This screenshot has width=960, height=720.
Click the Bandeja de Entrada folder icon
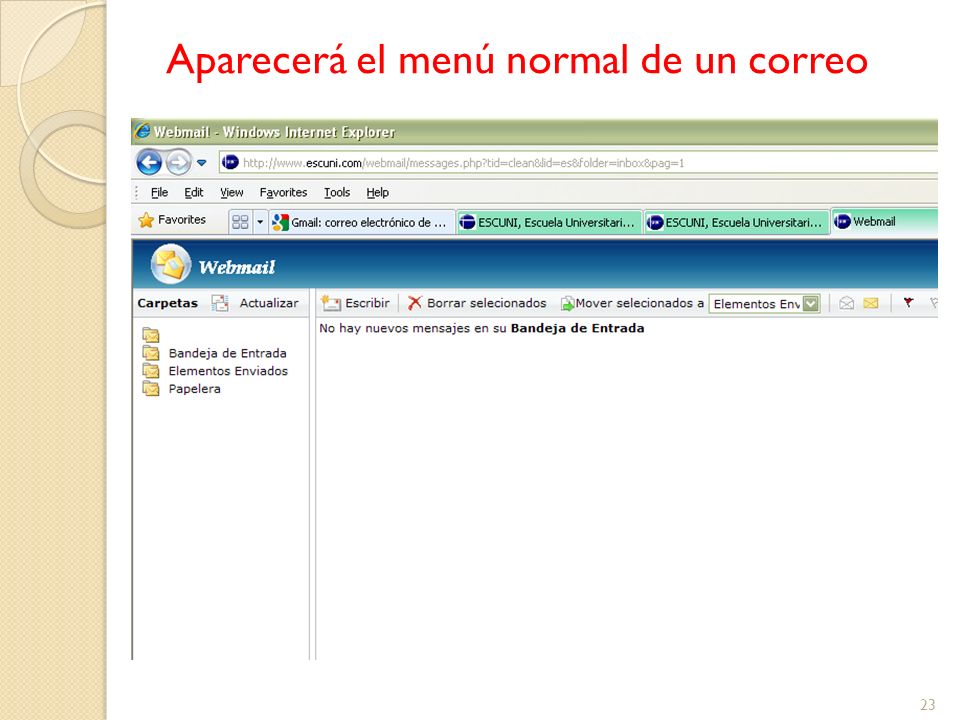coord(151,353)
